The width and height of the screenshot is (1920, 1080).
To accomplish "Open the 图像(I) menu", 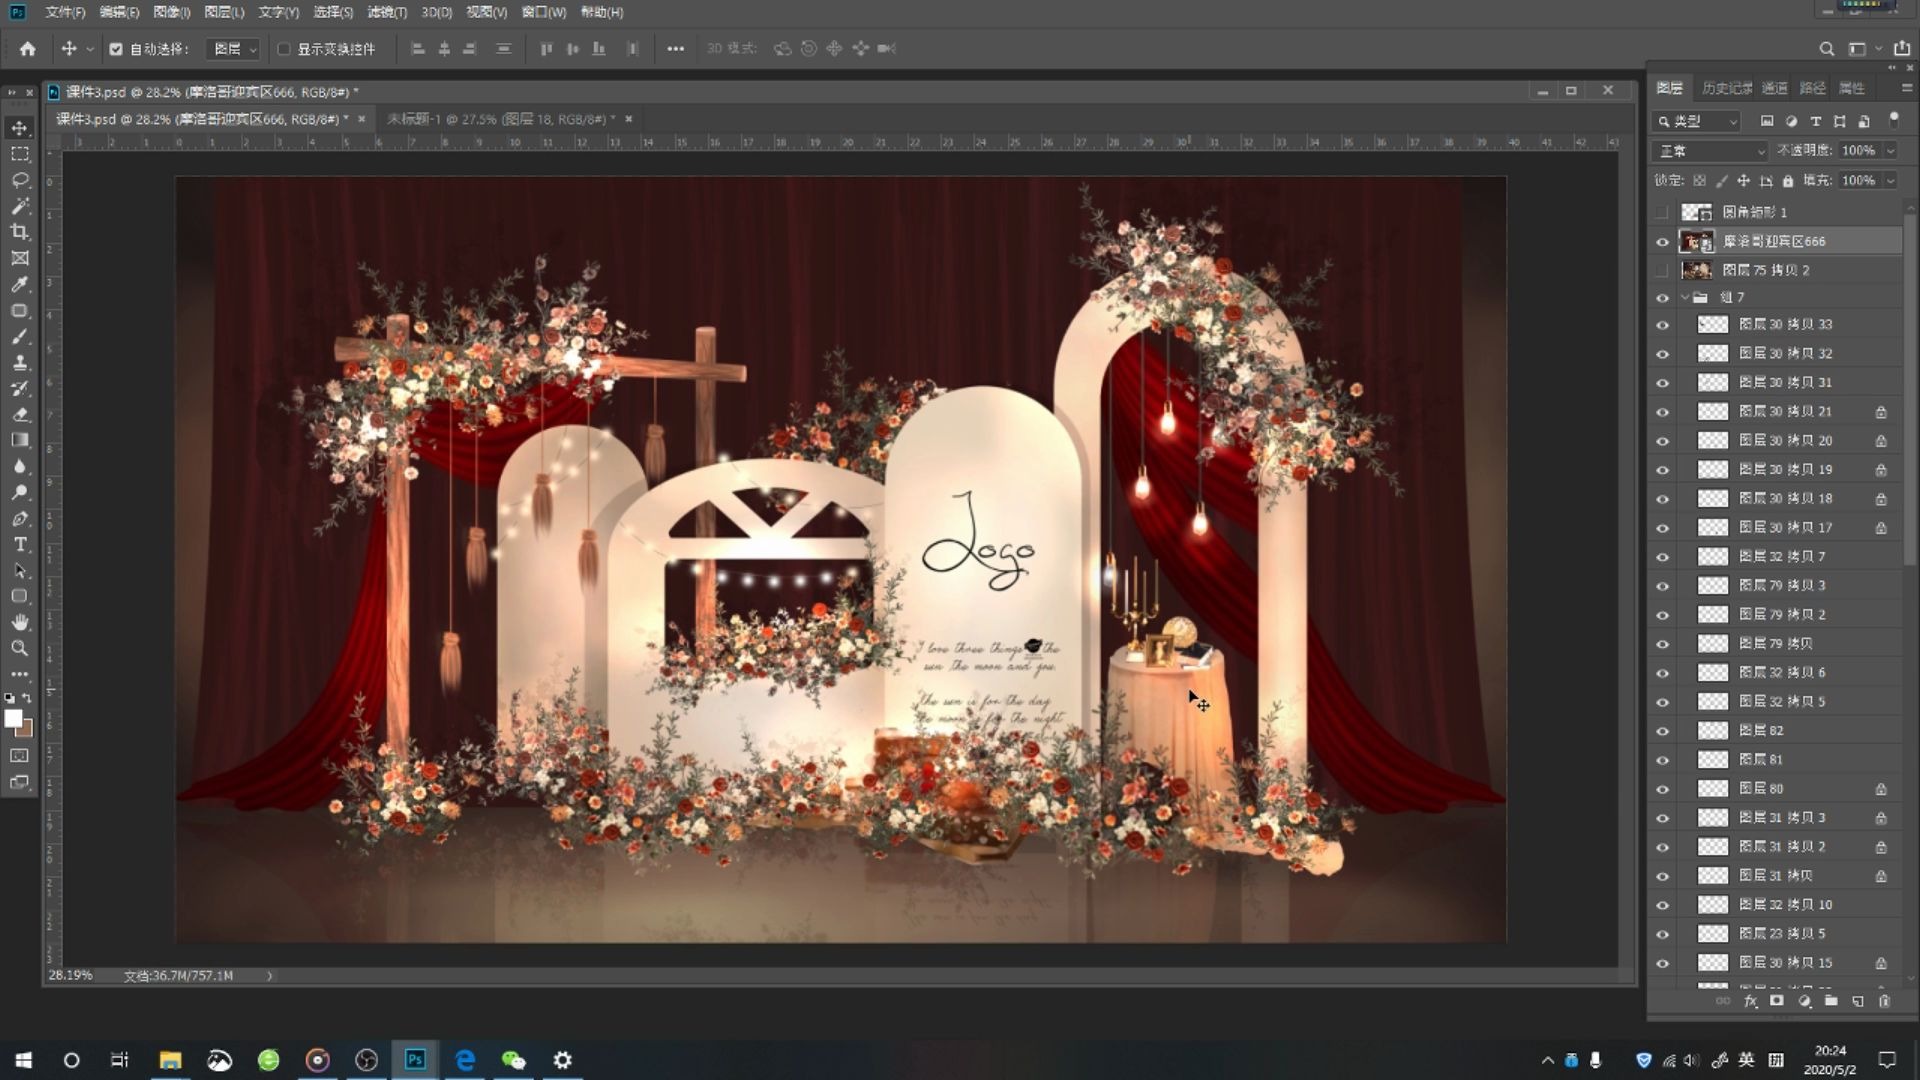I will click(172, 12).
